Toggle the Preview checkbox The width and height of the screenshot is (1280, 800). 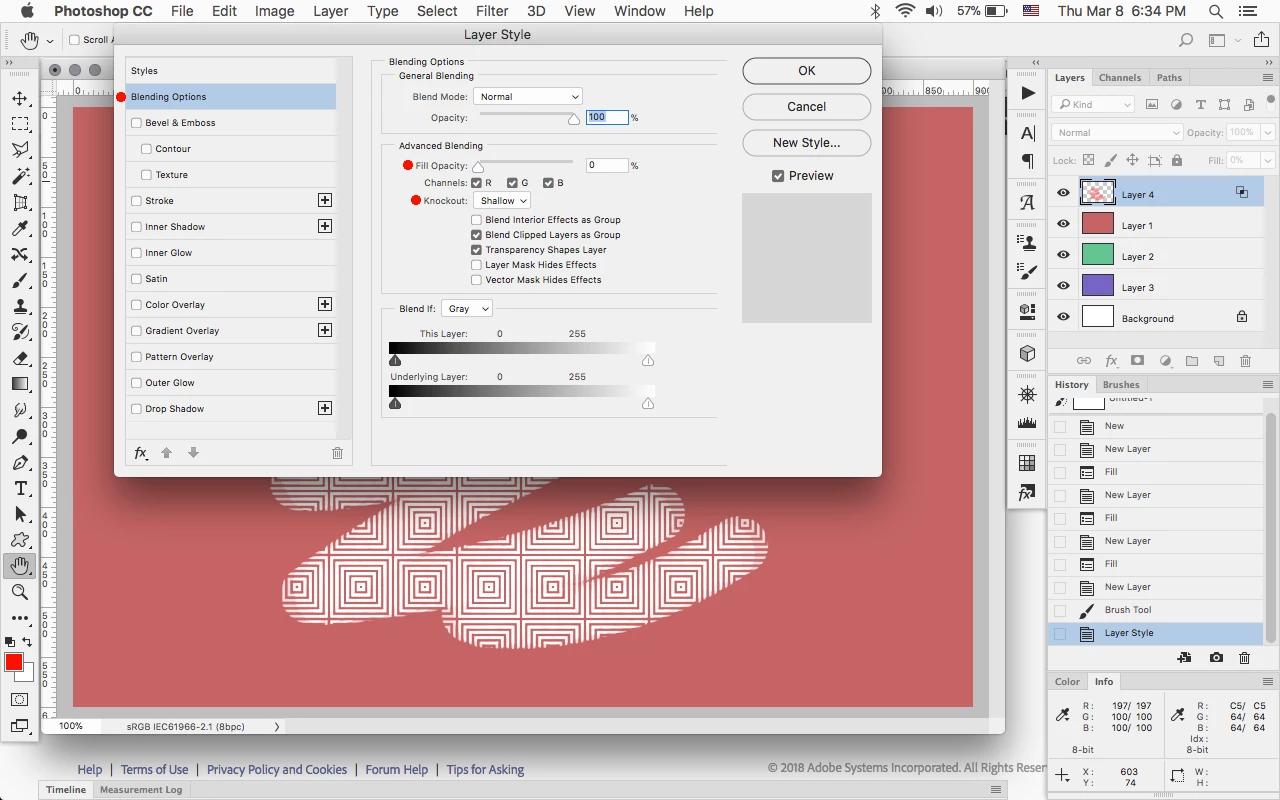[778, 176]
